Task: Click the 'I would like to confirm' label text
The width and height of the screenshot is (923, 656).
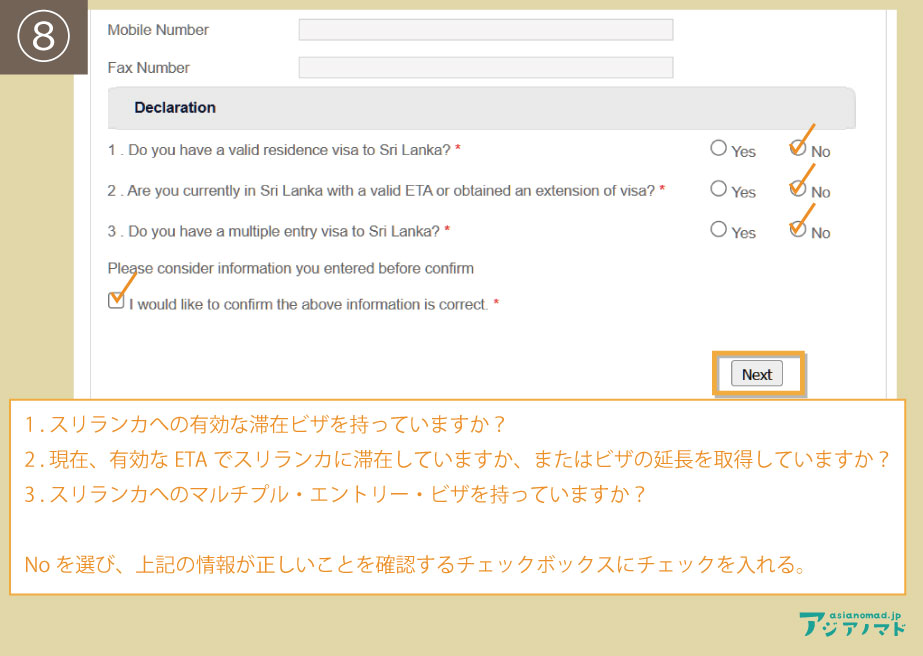Action: pos(308,305)
